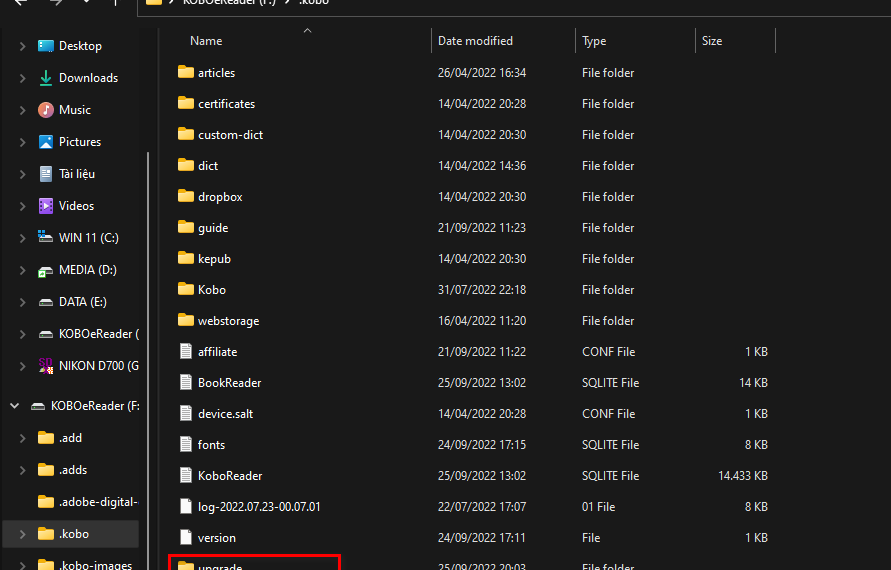
Task: Expand the Desktop tree node
Action: click(x=22, y=46)
